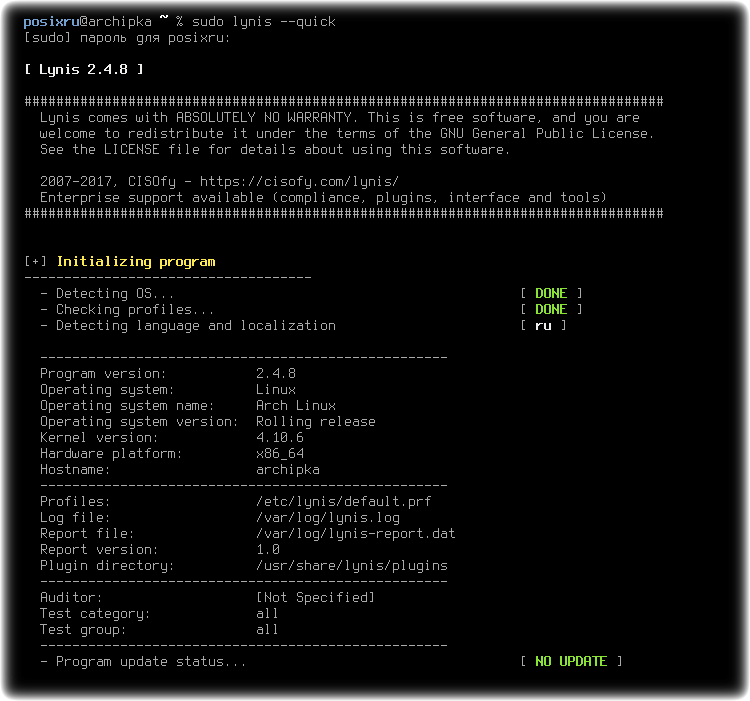The image size is (750, 701).
Task: Select the path '/var/log/lynis.log'
Action: 328,518
